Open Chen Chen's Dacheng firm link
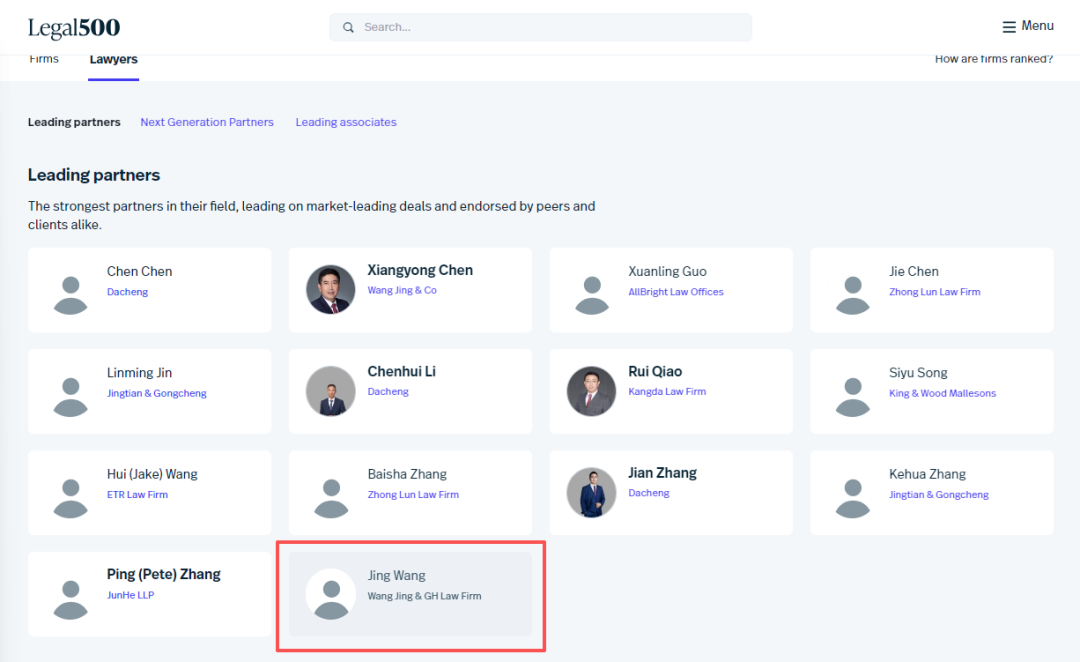 (127, 292)
